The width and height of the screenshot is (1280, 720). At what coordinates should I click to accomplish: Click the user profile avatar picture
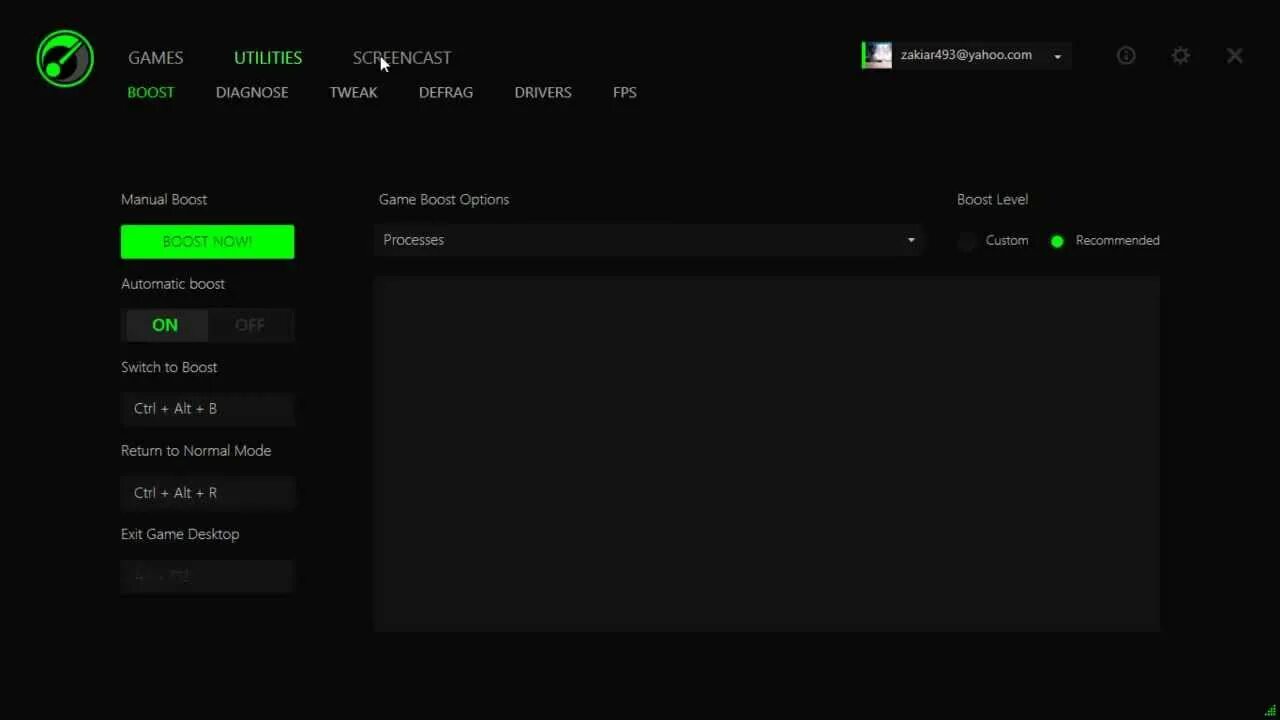point(877,55)
